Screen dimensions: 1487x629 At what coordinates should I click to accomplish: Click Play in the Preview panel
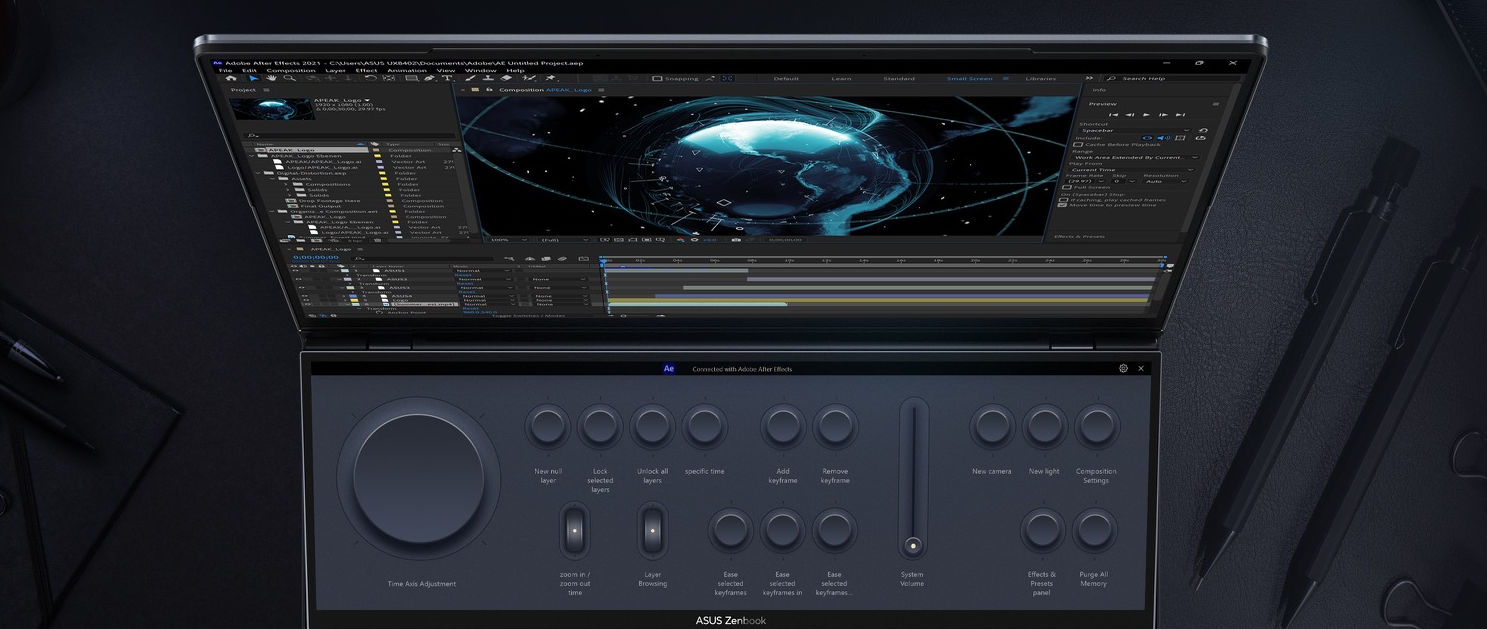(x=1146, y=115)
